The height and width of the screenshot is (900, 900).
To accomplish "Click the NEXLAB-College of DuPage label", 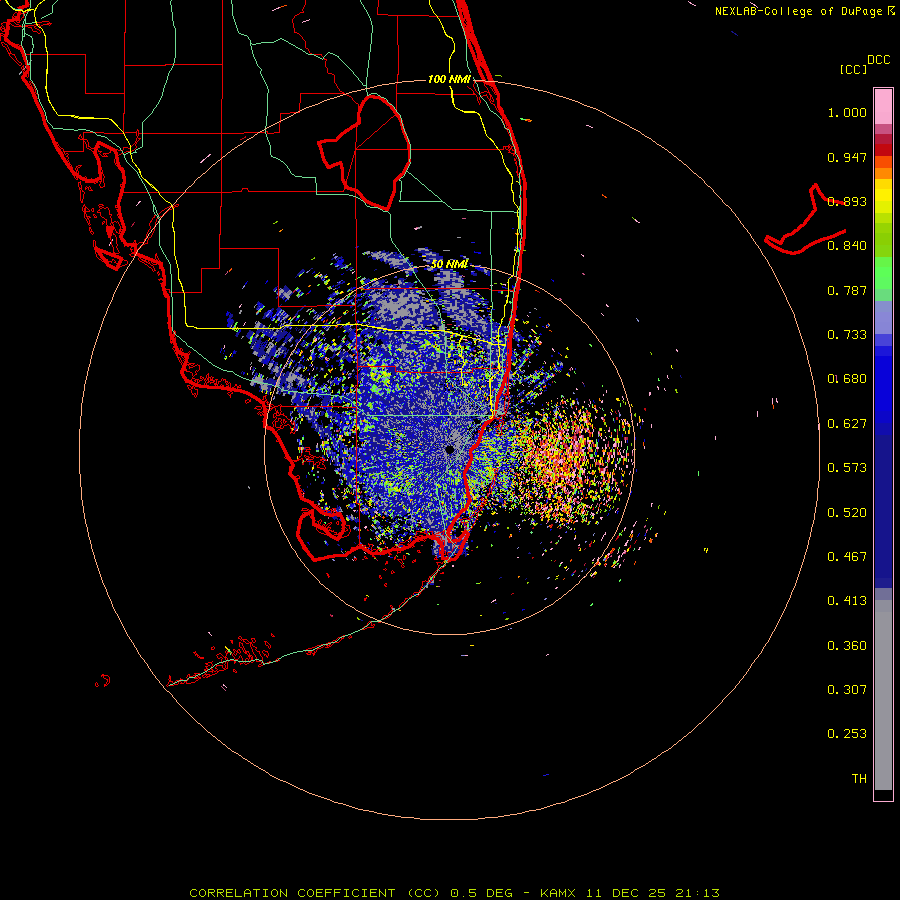I will click(x=798, y=11).
